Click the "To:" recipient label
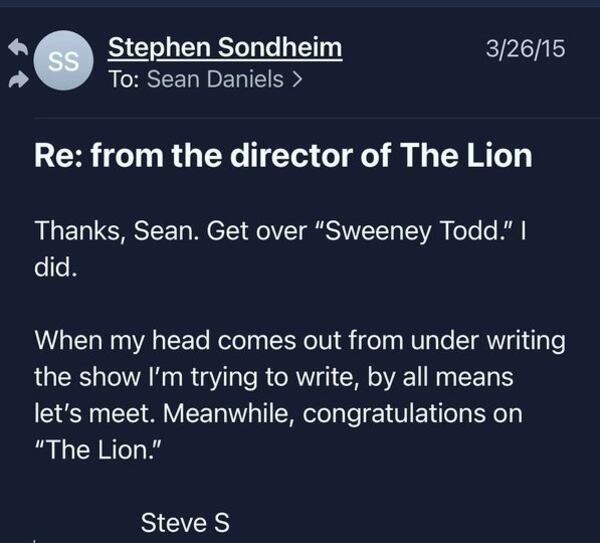 tap(124, 80)
